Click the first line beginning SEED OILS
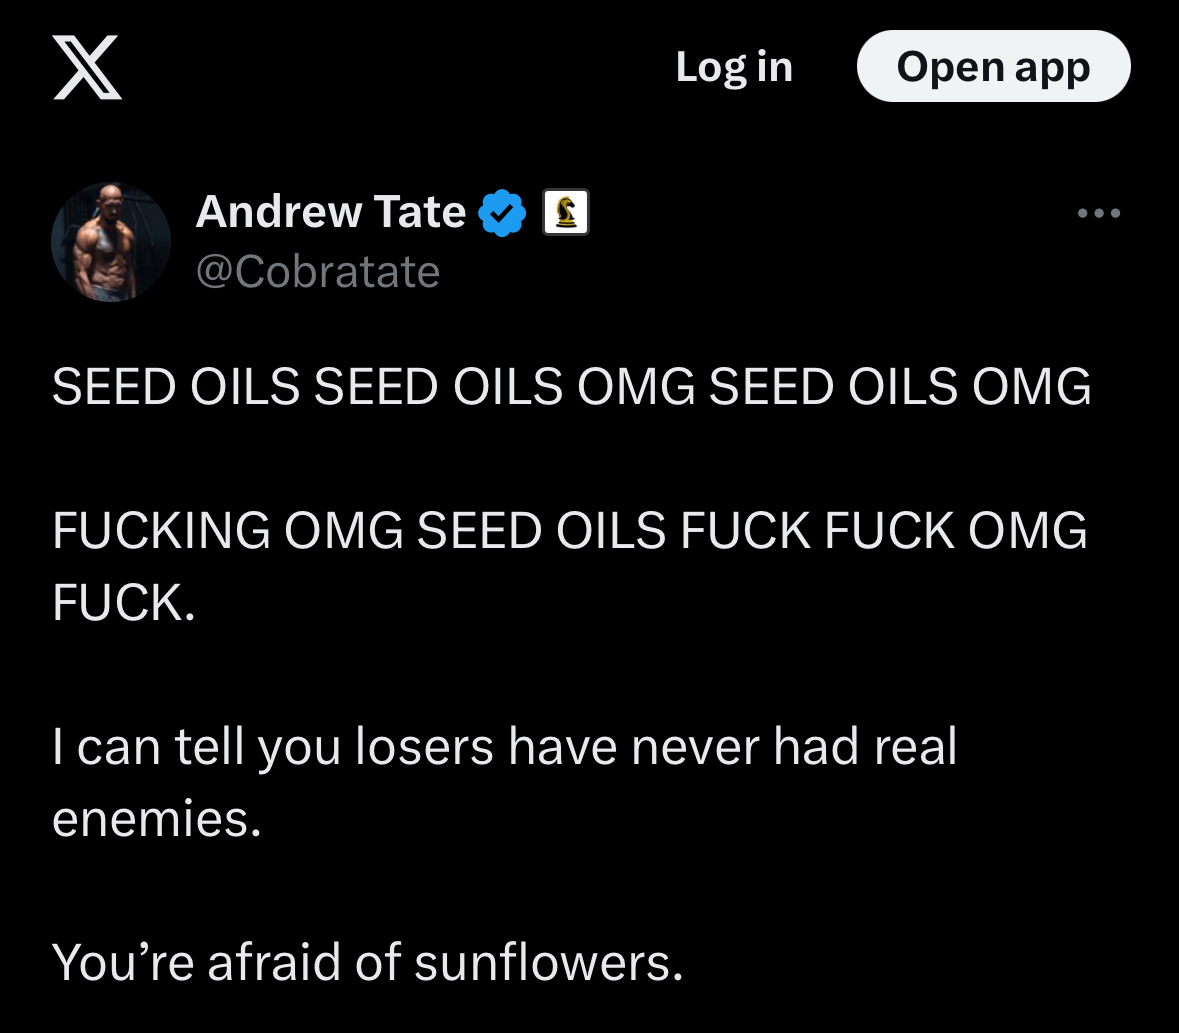 pyautogui.click(x=571, y=387)
